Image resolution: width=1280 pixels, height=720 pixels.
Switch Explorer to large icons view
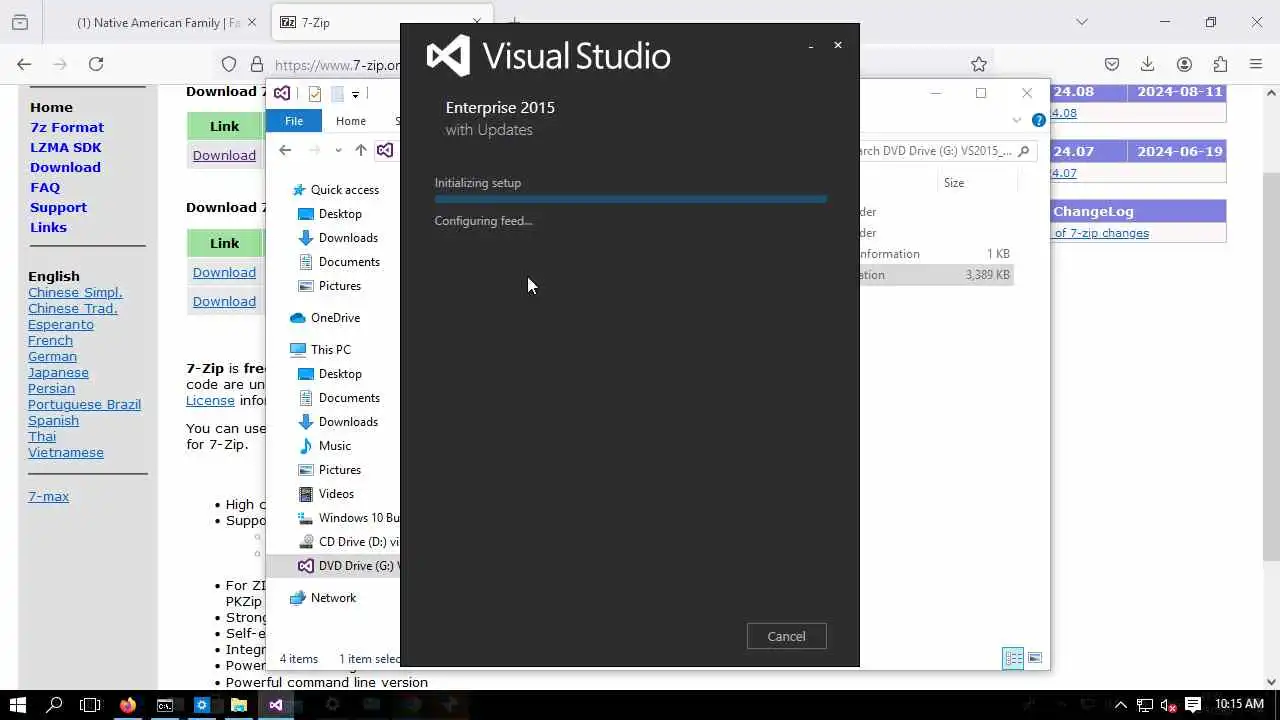pos(1035,658)
